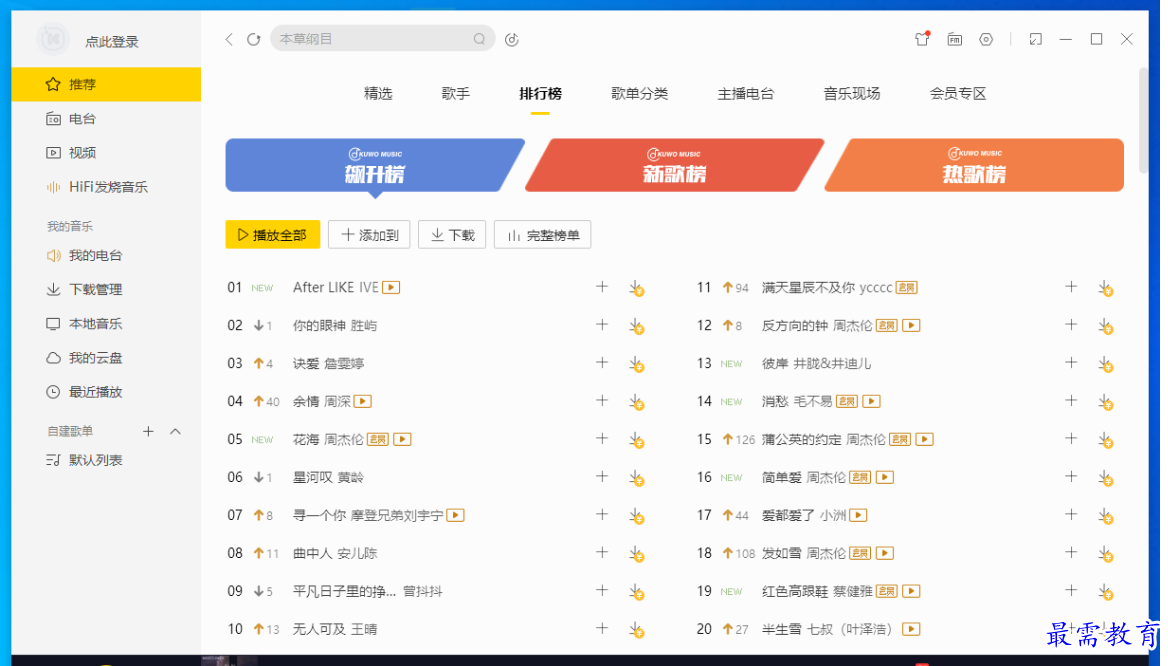Image resolution: width=1168 pixels, height=666 pixels.
Task: Open the 完整榜单 full chart
Action: pyautogui.click(x=542, y=235)
